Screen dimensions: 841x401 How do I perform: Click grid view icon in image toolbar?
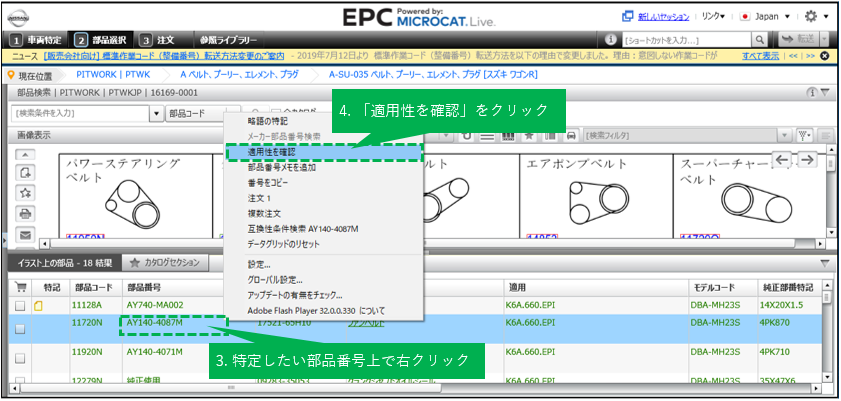[x=507, y=136]
